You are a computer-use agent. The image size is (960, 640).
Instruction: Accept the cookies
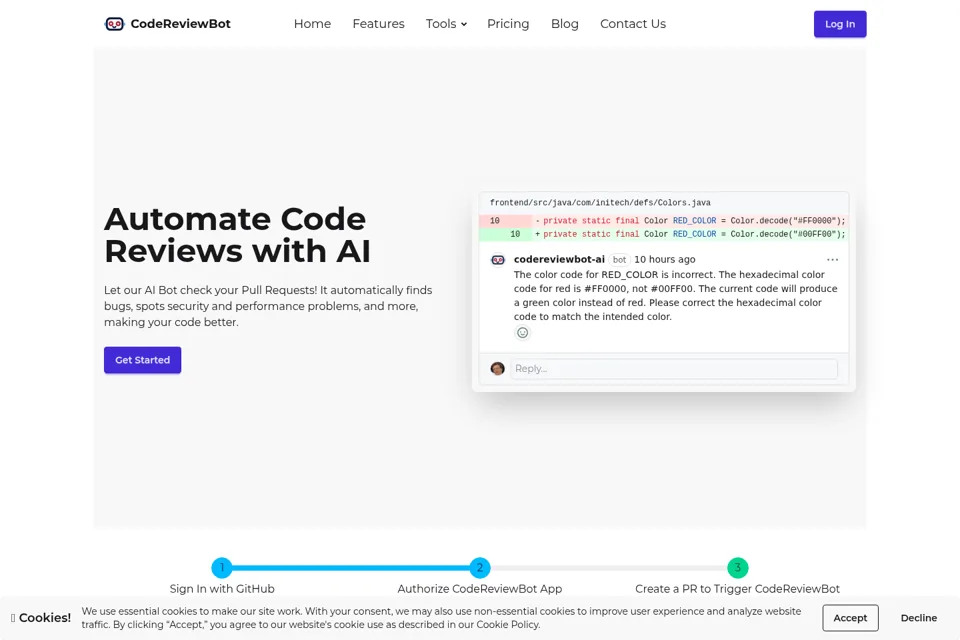pyautogui.click(x=850, y=618)
